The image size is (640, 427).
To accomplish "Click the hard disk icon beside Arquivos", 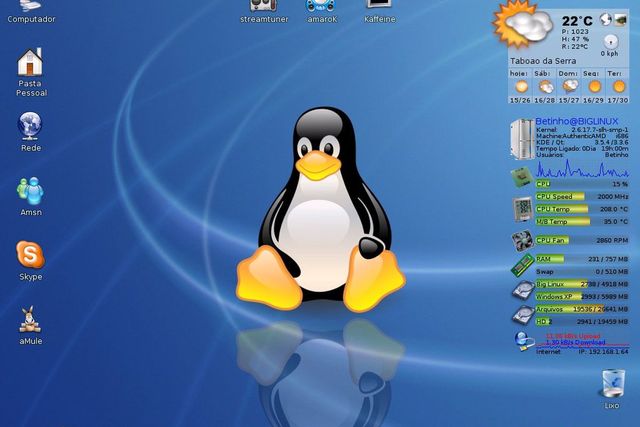I will pos(523,316).
